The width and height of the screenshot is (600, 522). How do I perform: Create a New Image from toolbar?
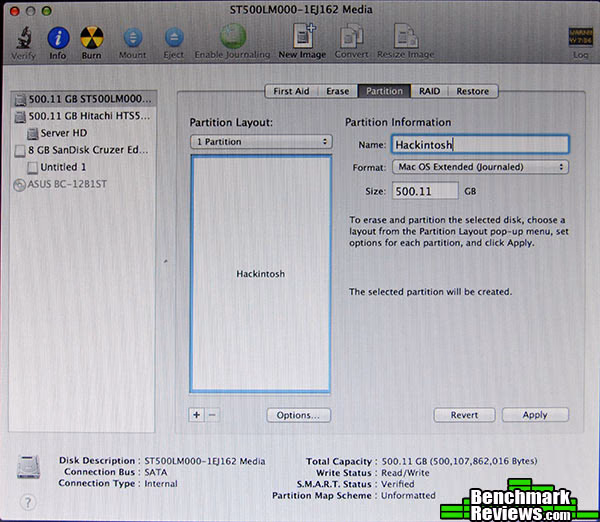(303, 36)
